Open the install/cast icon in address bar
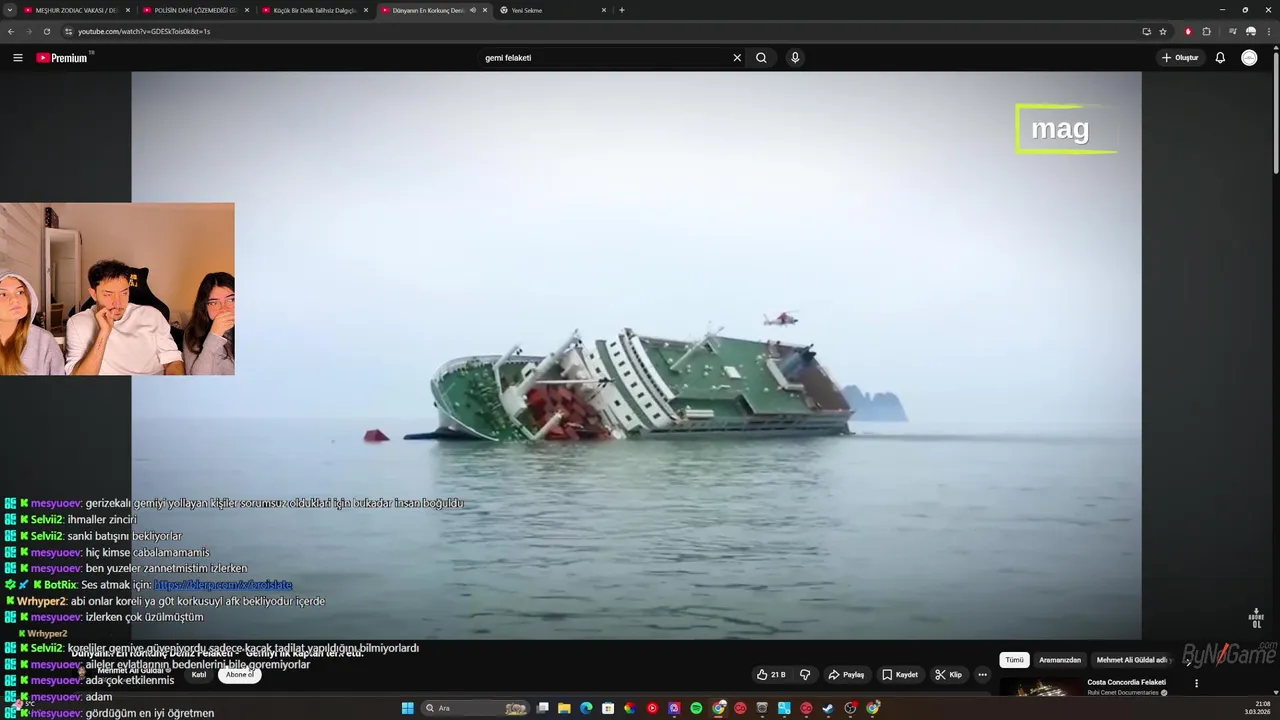This screenshot has width=1280, height=720. [1146, 31]
